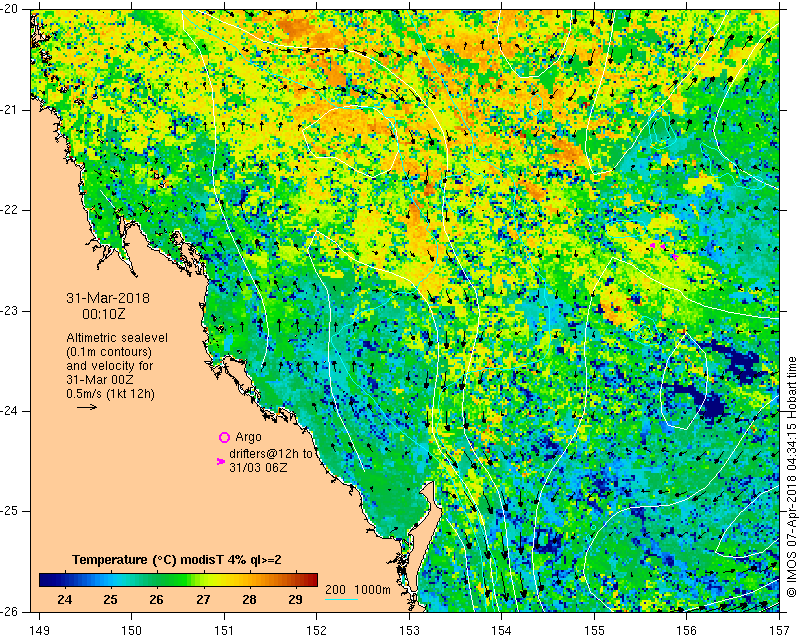Click the magenta Argo circle symbol in legend
The image size is (800, 640).
[x=224, y=437]
